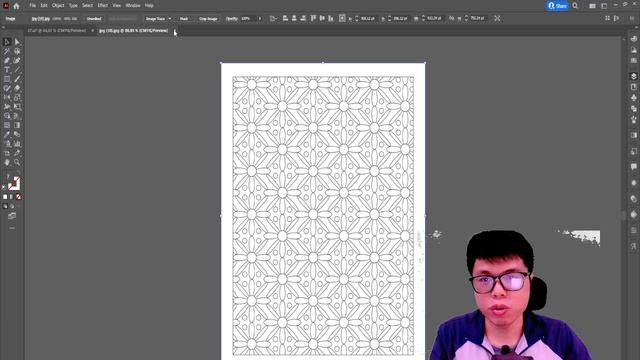Select the Type tool
The image size is (640, 360).
click(x=7, y=70)
